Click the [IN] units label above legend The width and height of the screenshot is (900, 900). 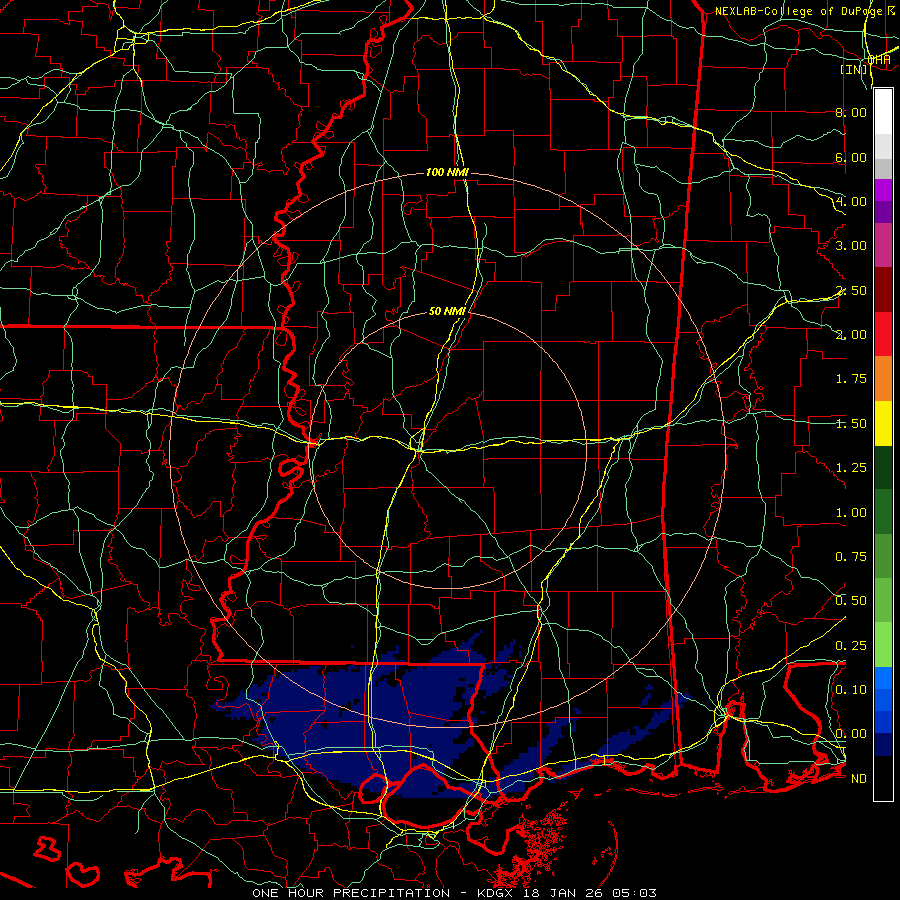[855, 69]
